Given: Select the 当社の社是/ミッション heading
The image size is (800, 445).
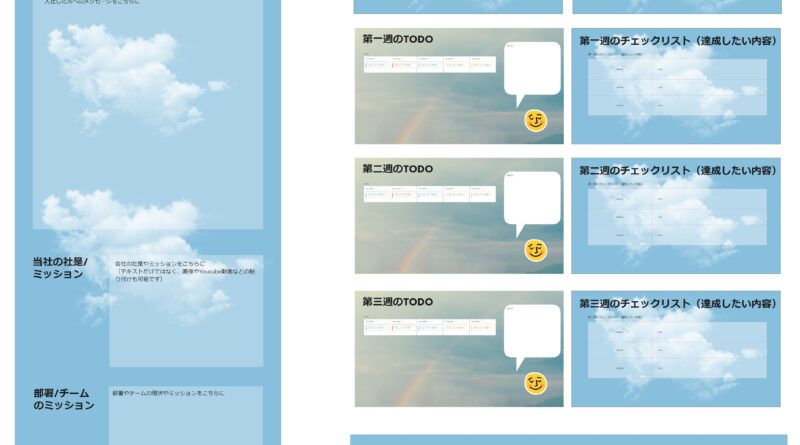Looking at the screenshot, I should point(60,268).
